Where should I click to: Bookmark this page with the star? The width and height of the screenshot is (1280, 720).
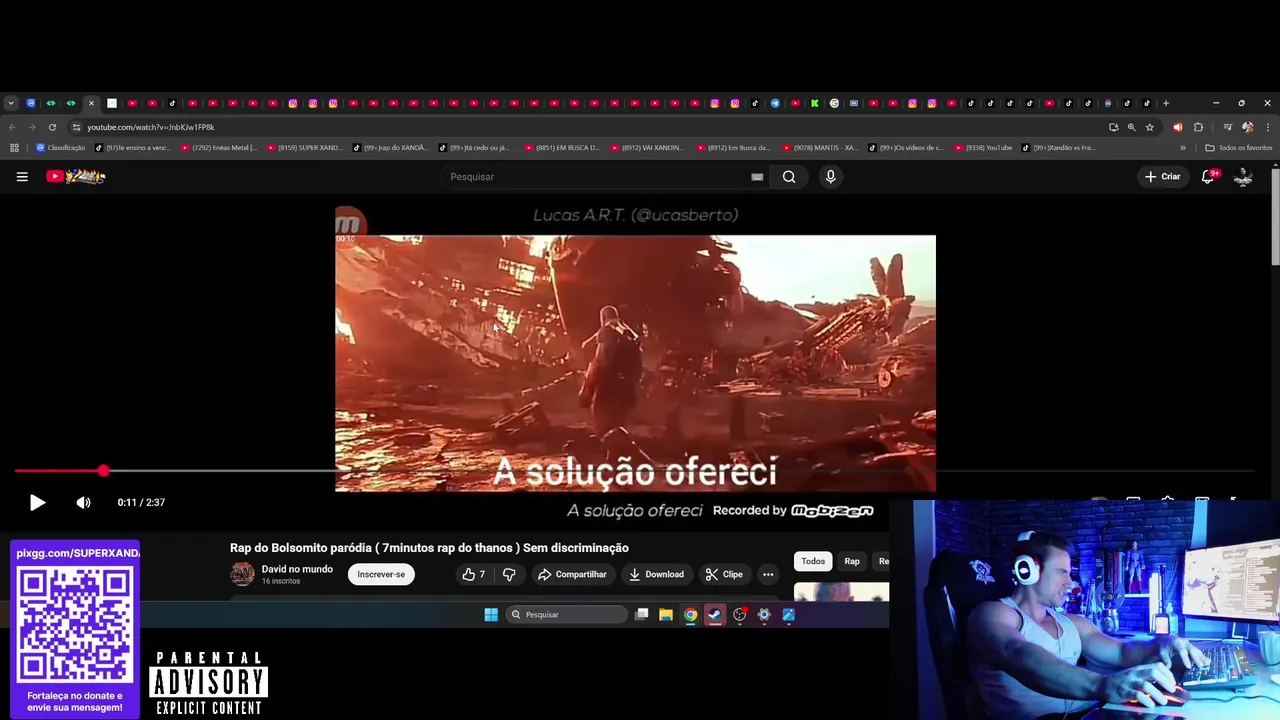click(x=1150, y=127)
